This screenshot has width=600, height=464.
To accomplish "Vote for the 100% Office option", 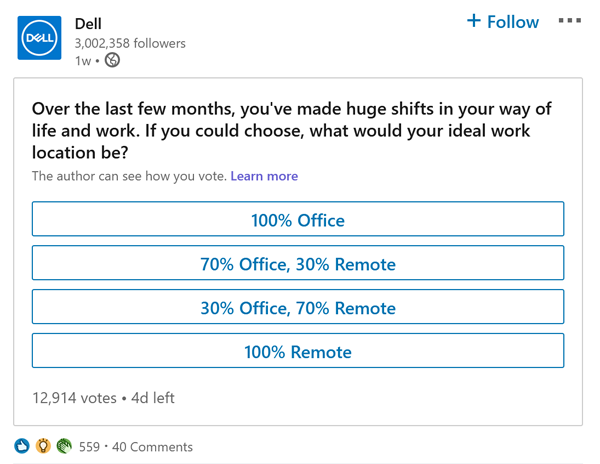I will tap(298, 220).
